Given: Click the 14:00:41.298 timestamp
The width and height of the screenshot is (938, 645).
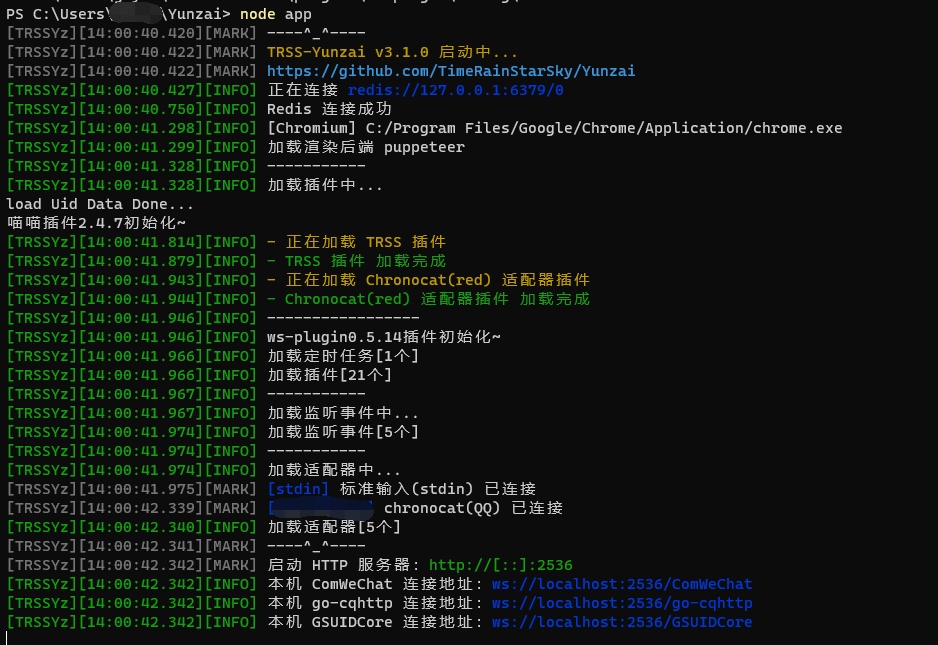Looking at the screenshot, I should [x=141, y=129].
